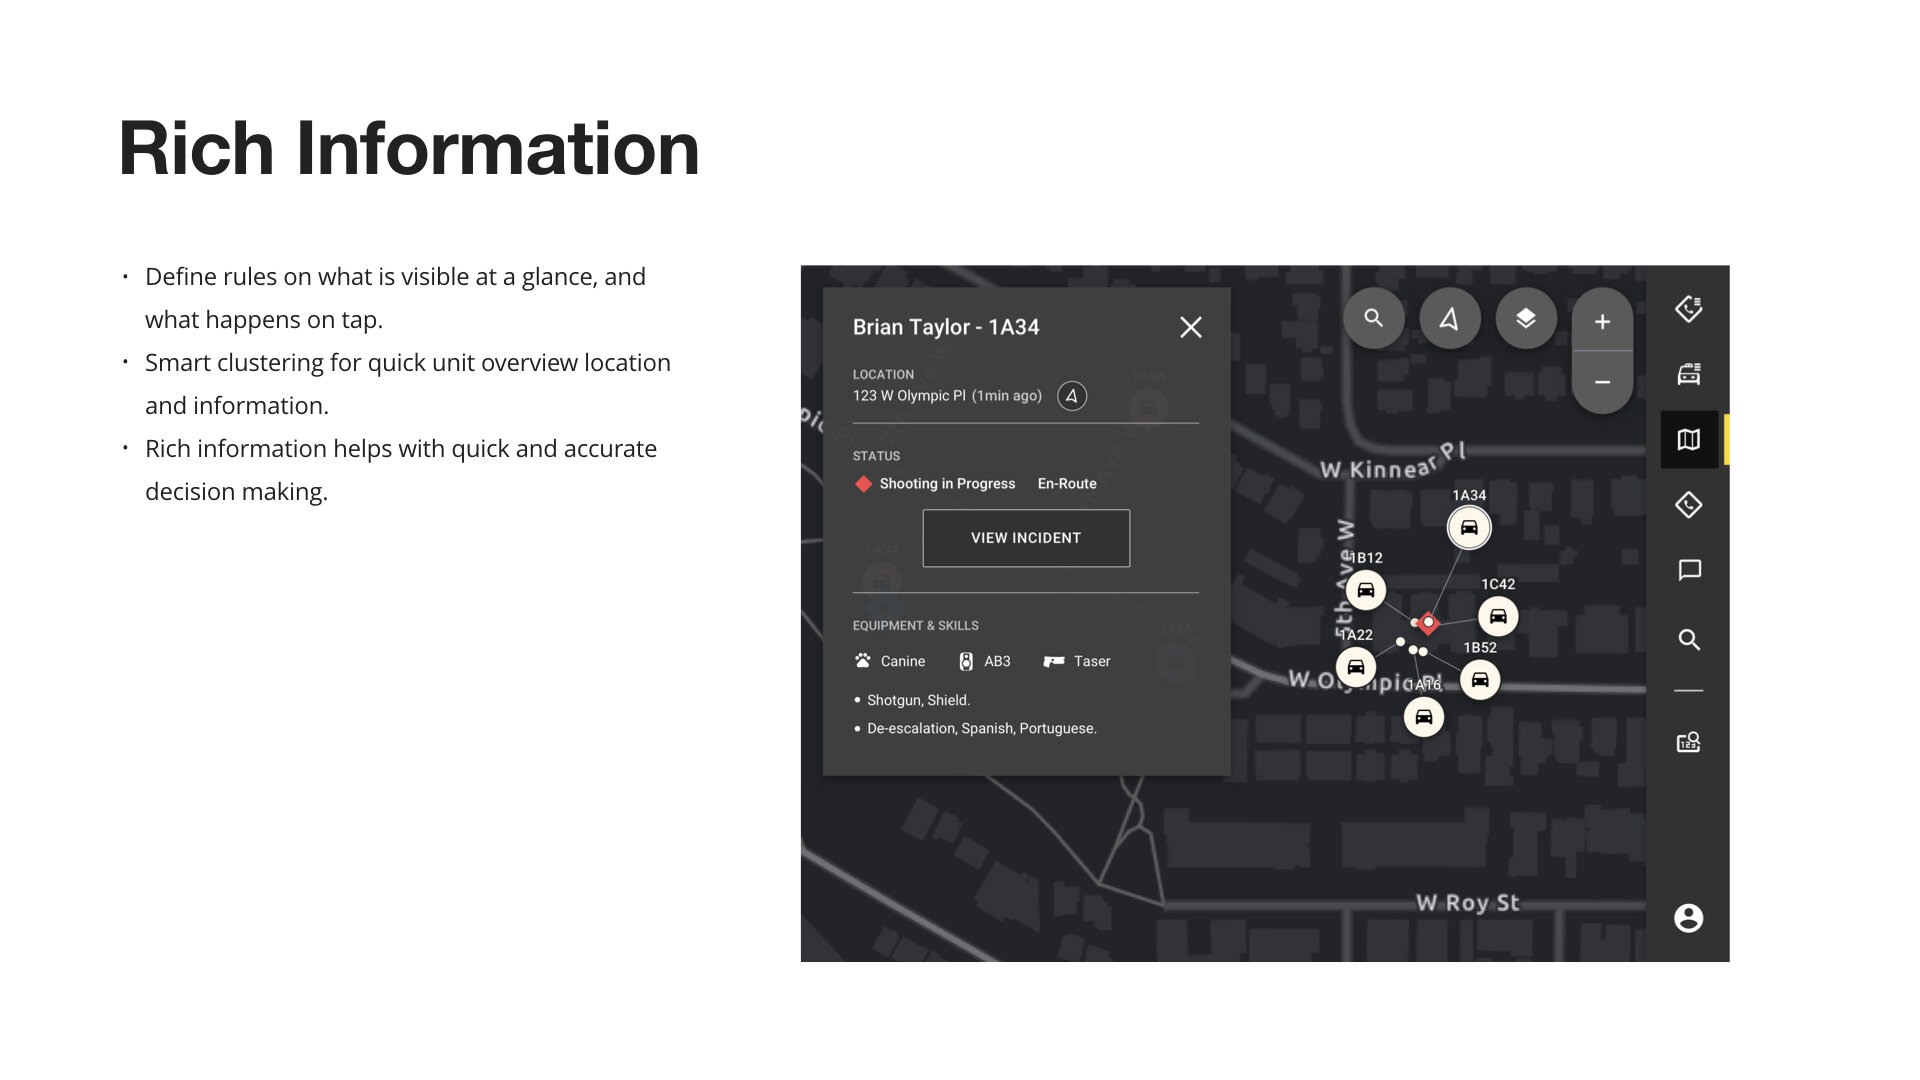1920x1080 pixels.
Task: Select unit 1B52 car marker
Action: (x=1480, y=680)
